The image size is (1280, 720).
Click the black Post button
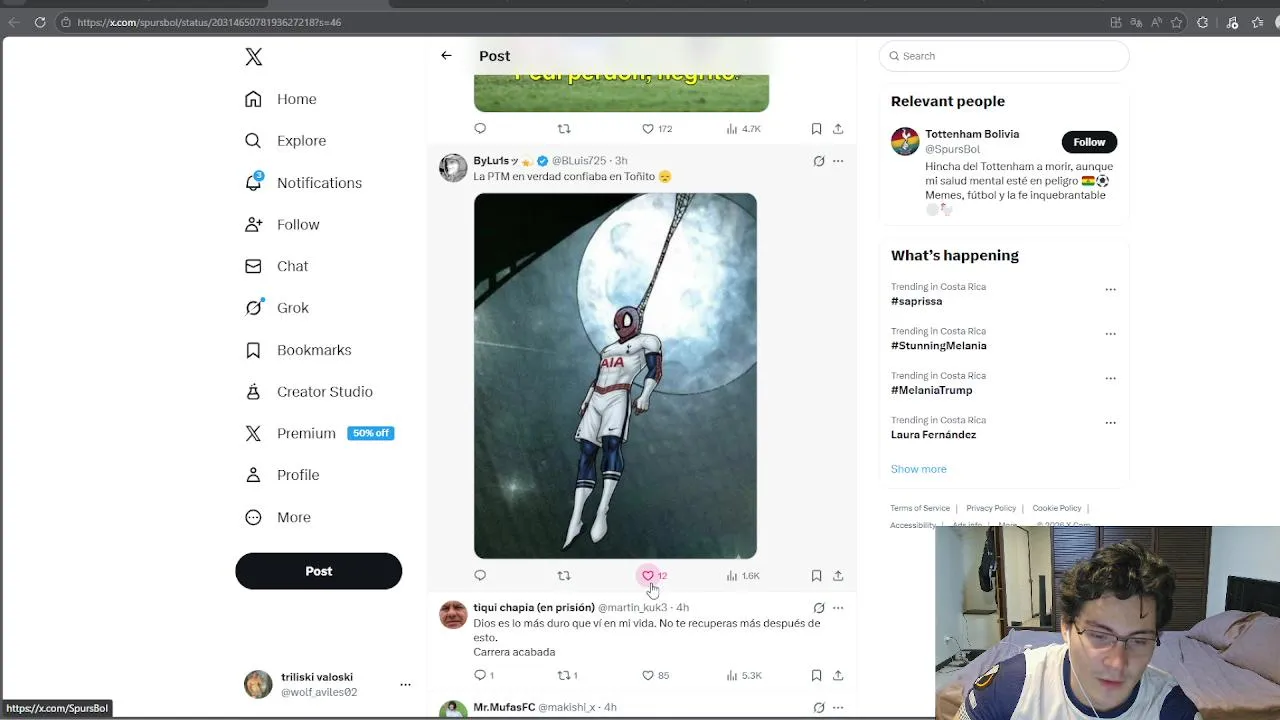(318, 571)
